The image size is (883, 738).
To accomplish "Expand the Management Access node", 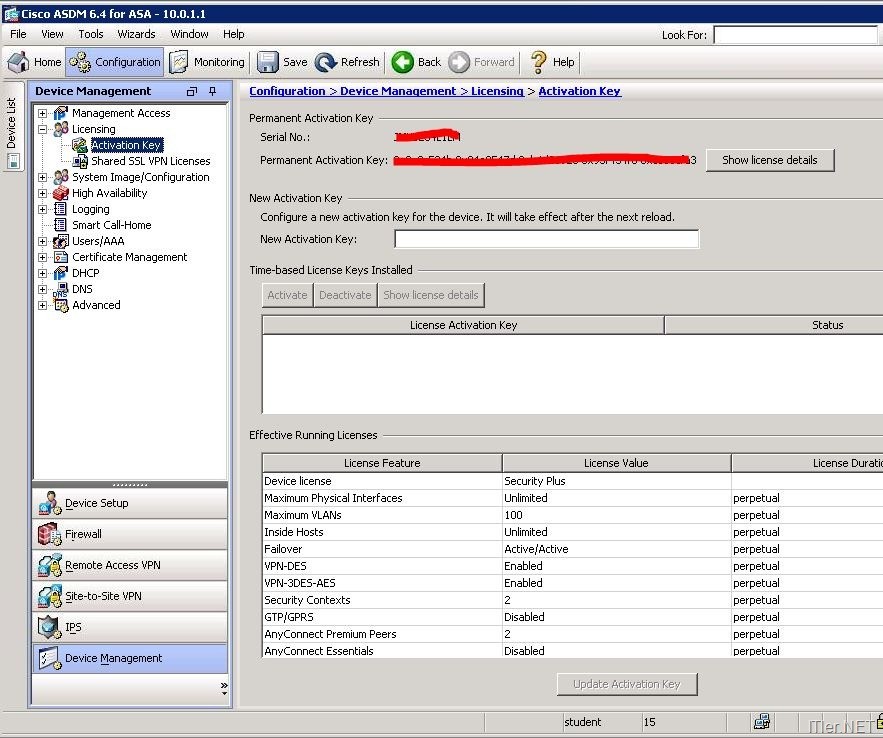I will click(x=42, y=113).
